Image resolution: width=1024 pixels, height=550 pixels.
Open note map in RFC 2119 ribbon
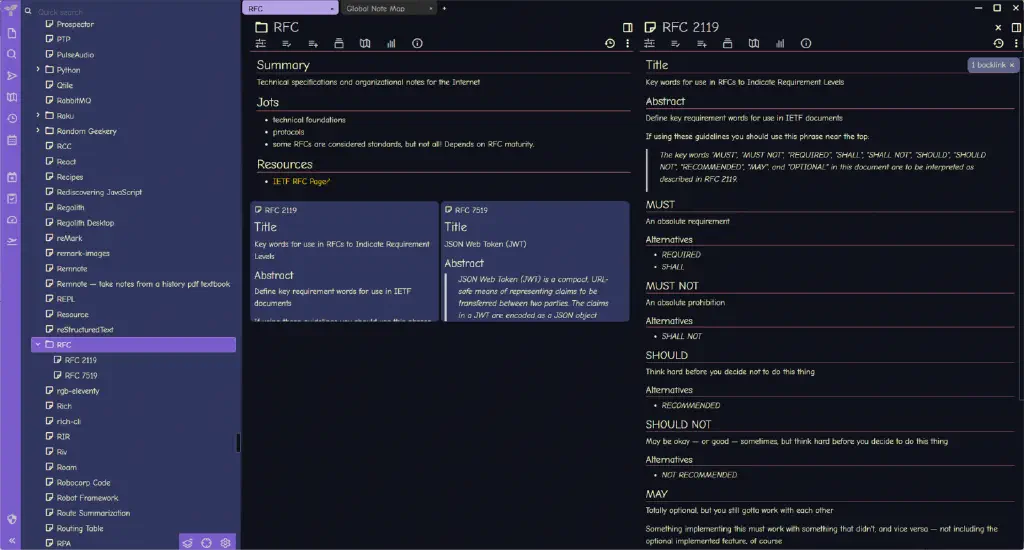tap(754, 44)
